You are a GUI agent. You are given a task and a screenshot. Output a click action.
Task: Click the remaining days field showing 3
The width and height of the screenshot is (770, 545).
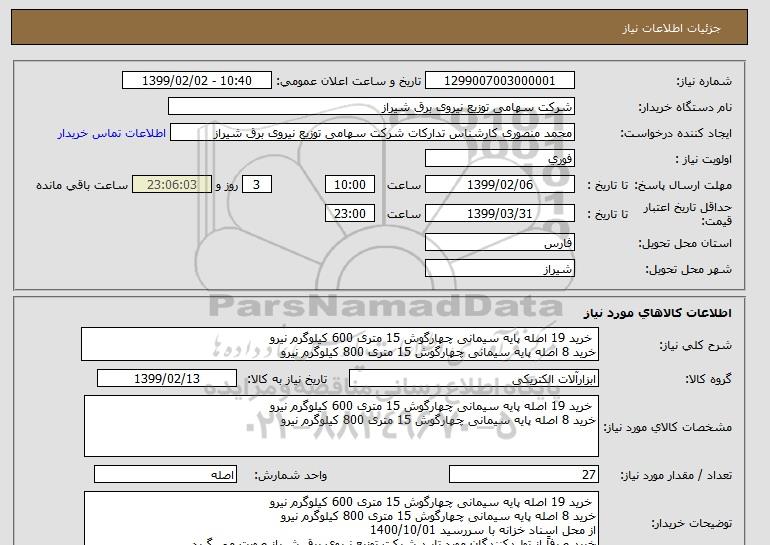256,185
